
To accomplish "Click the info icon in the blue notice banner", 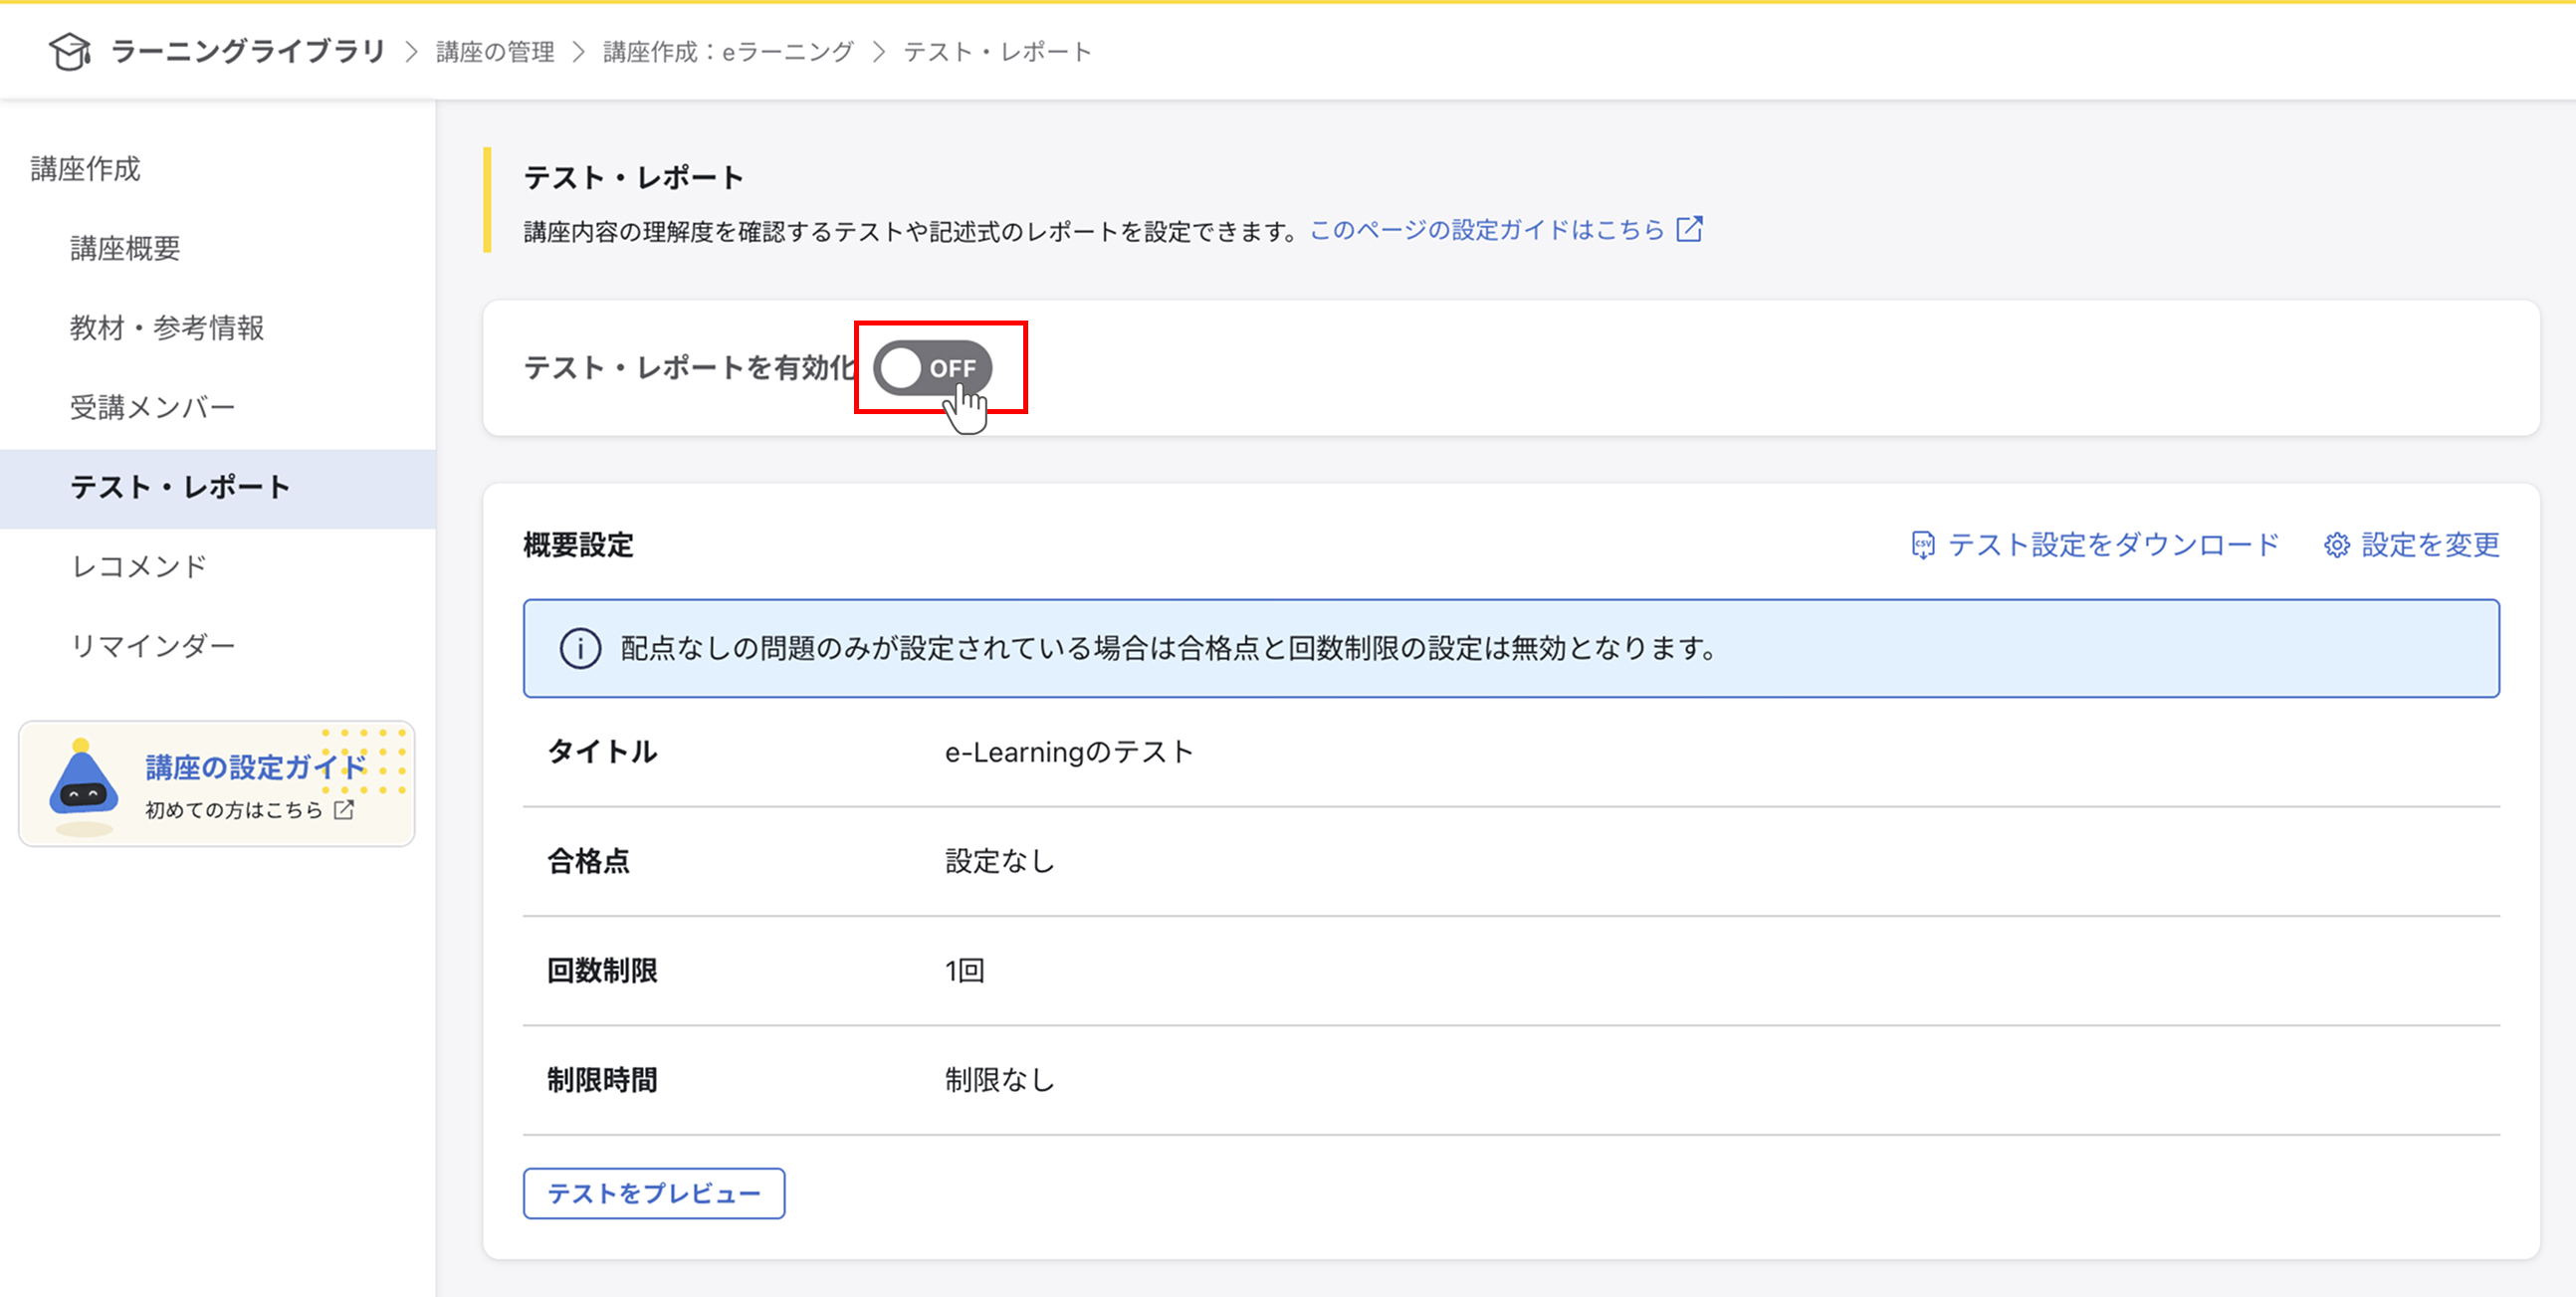I will (581, 647).
